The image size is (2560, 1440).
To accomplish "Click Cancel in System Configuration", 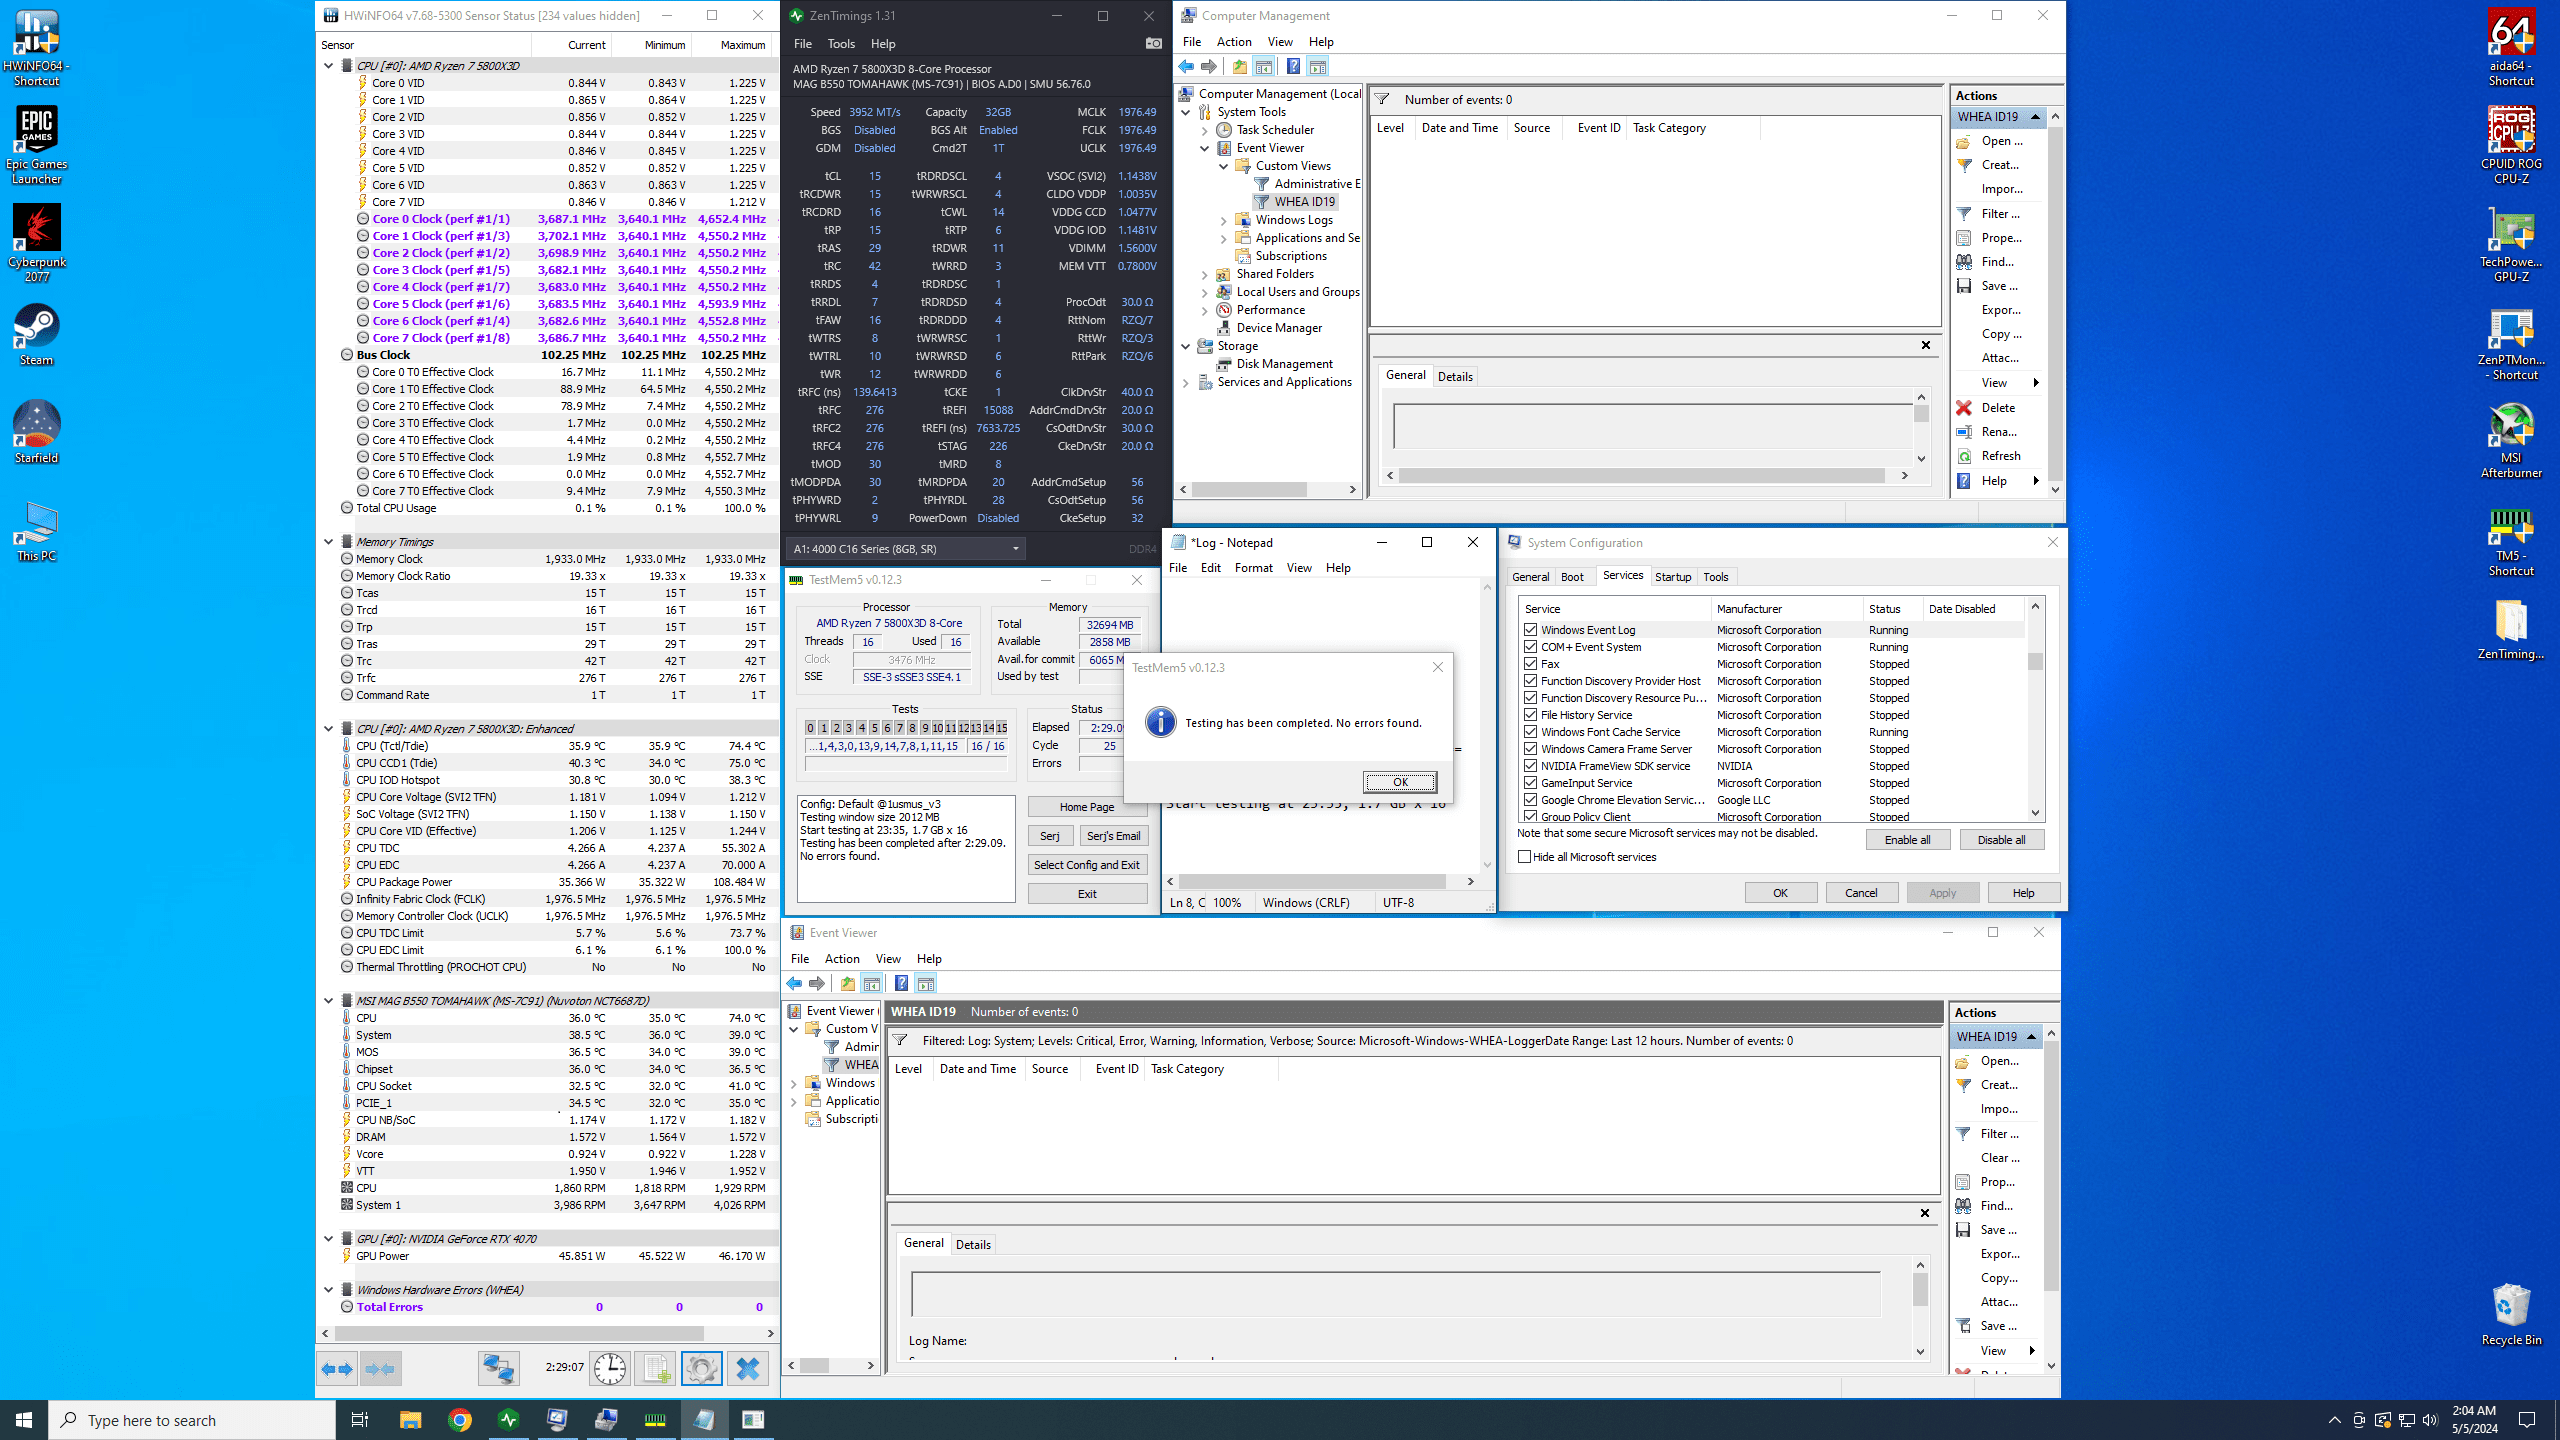I will [1861, 893].
